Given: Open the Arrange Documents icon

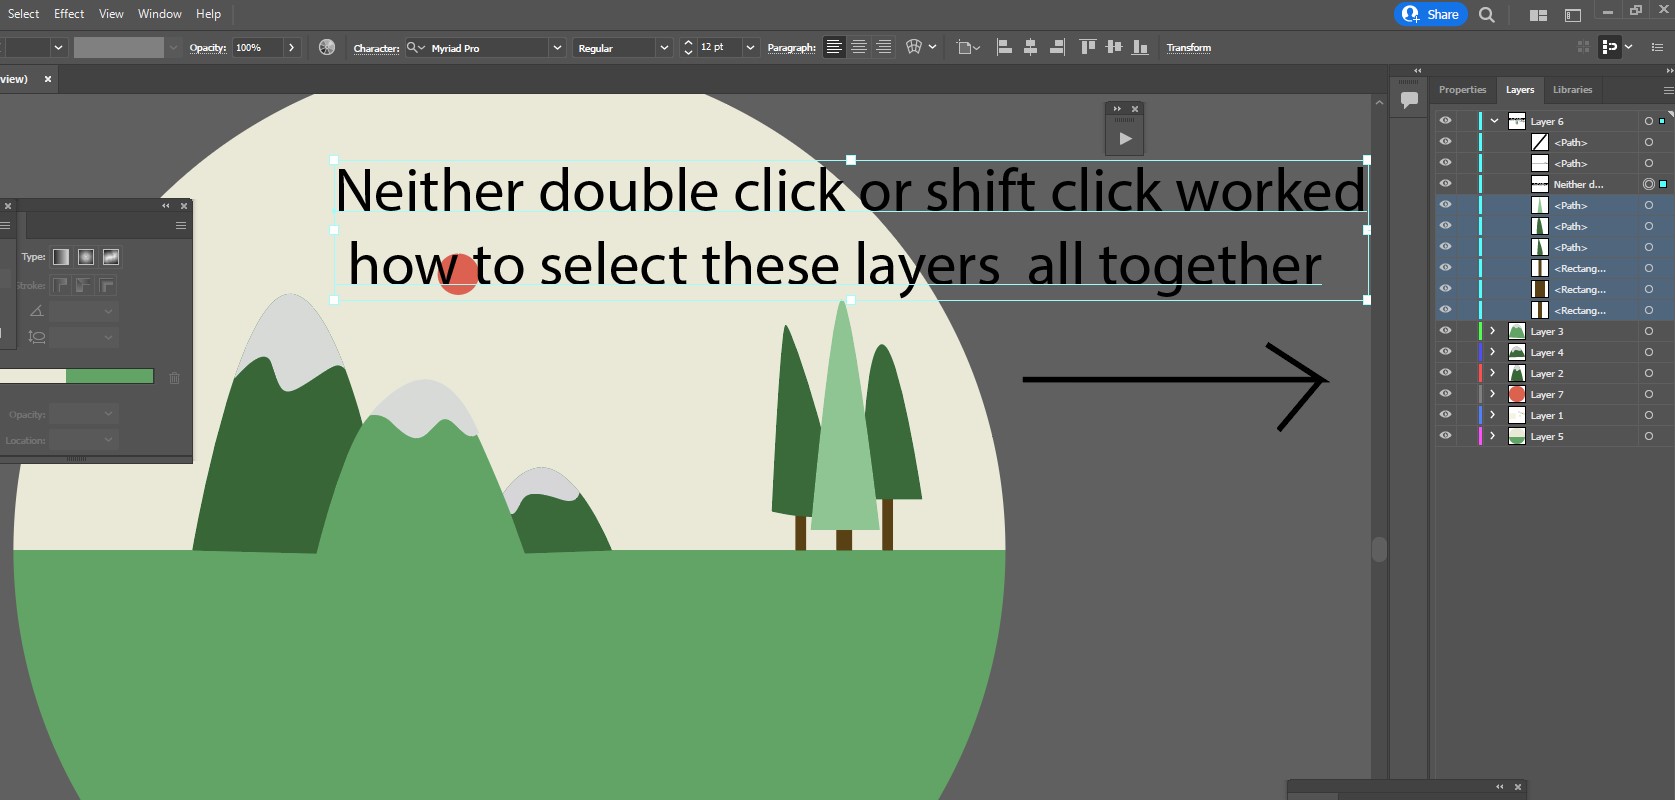Looking at the screenshot, I should point(1538,15).
